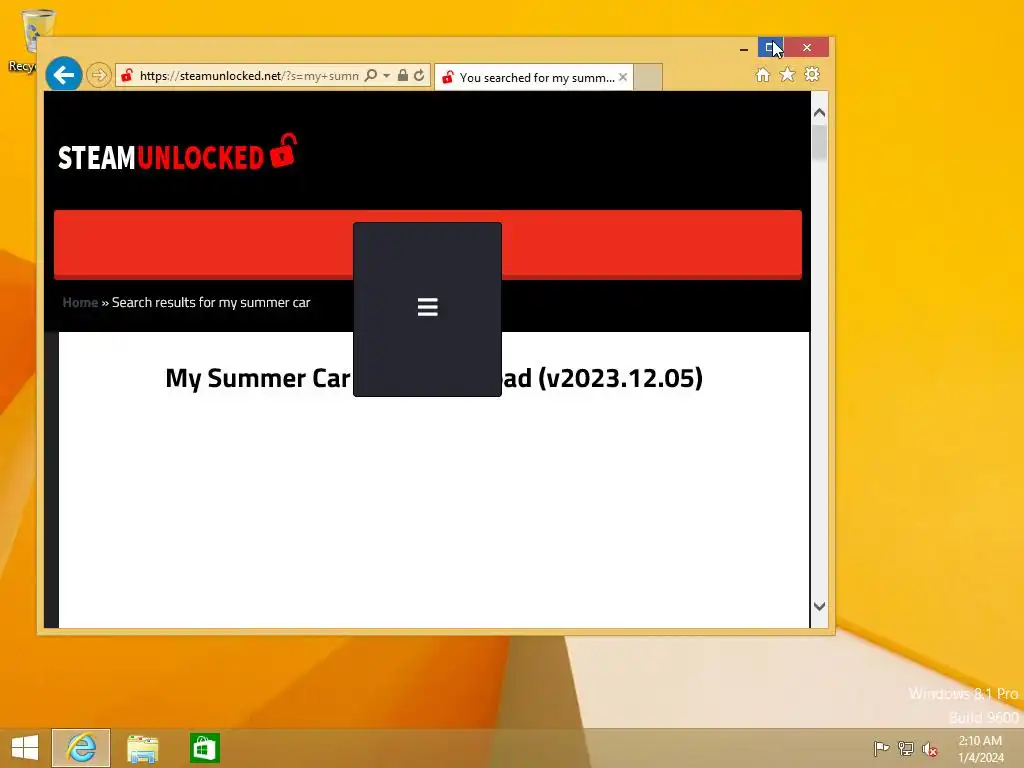Follow the Home breadcrumb link
This screenshot has width=1024, height=768.
click(x=80, y=302)
